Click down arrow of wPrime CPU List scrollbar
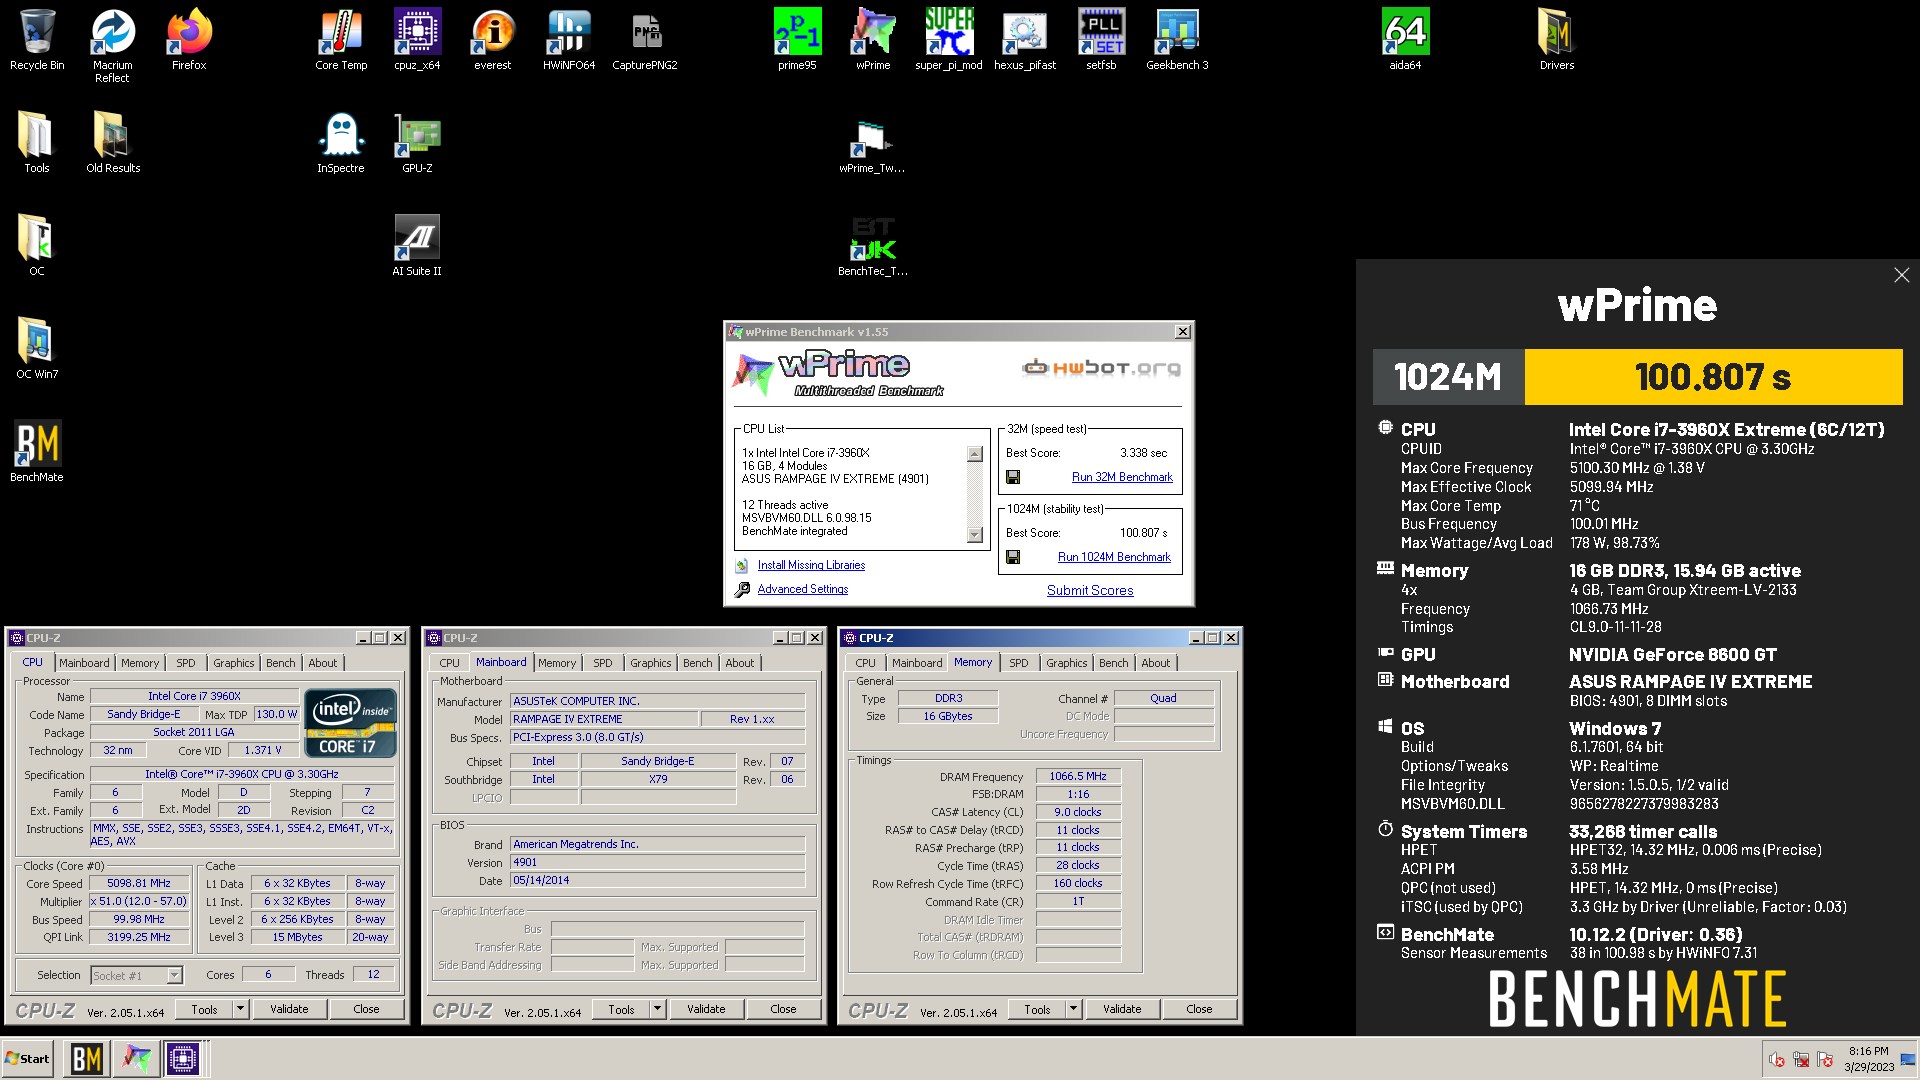This screenshot has height=1080, width=1920. [x=975, y=535]
